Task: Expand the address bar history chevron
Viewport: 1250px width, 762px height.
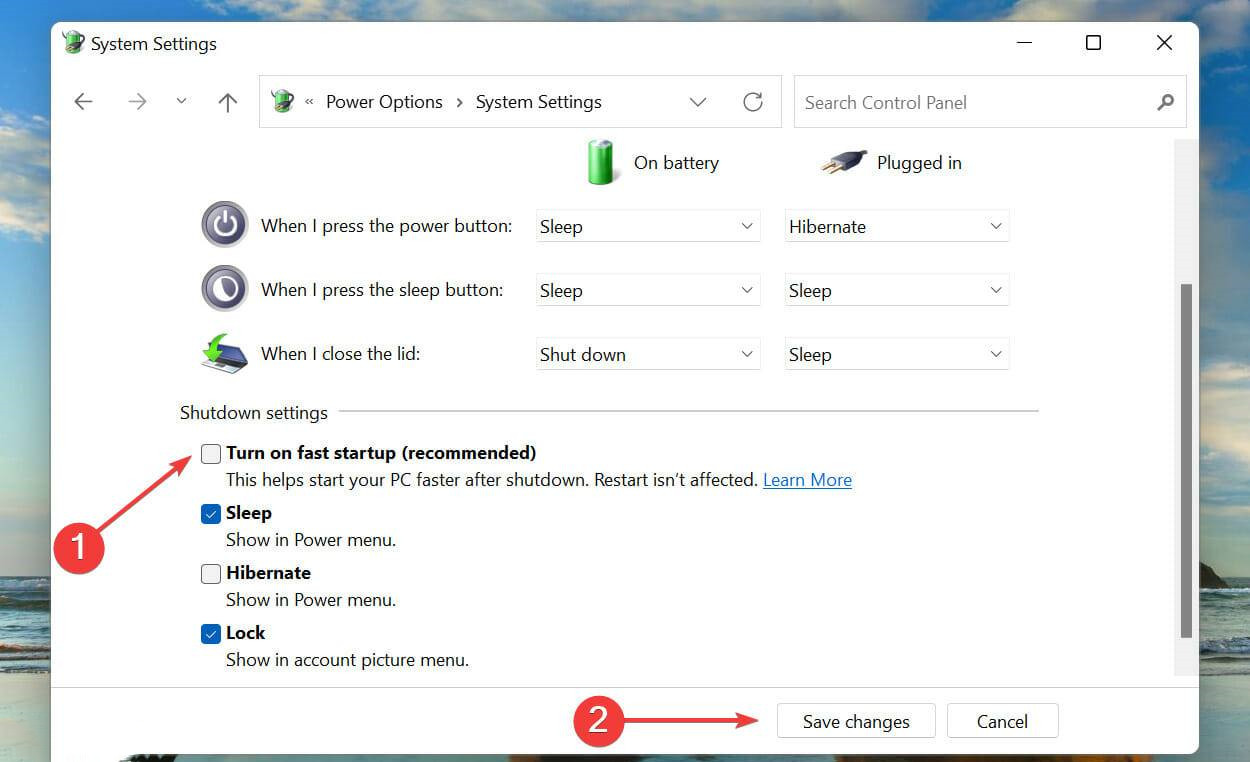Action: [x=698, y=101]
